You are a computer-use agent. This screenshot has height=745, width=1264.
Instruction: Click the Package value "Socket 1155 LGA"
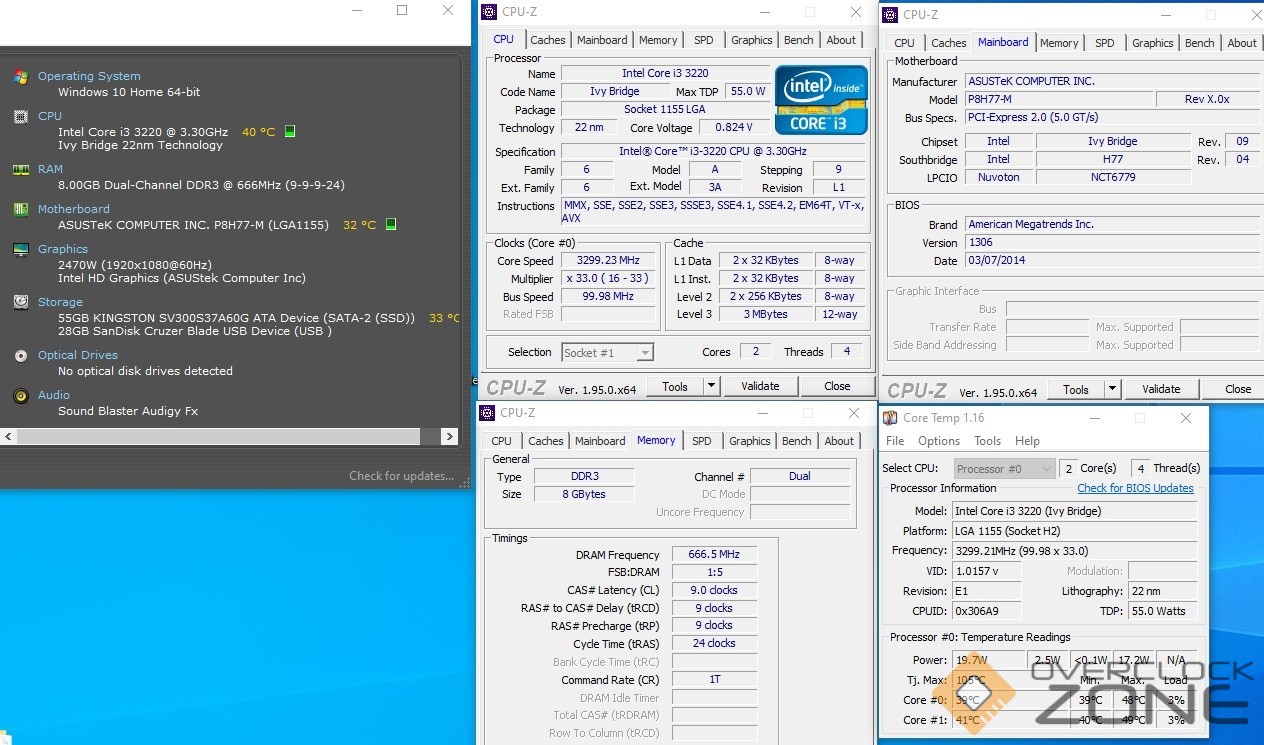665,109
